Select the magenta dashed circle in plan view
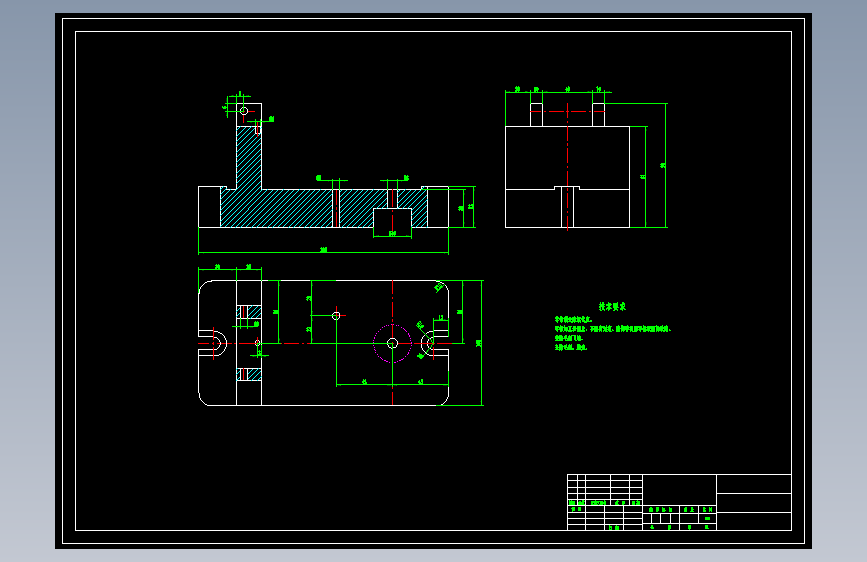The image size is (867, 562). pyautogui.click(x=393, y=344)
